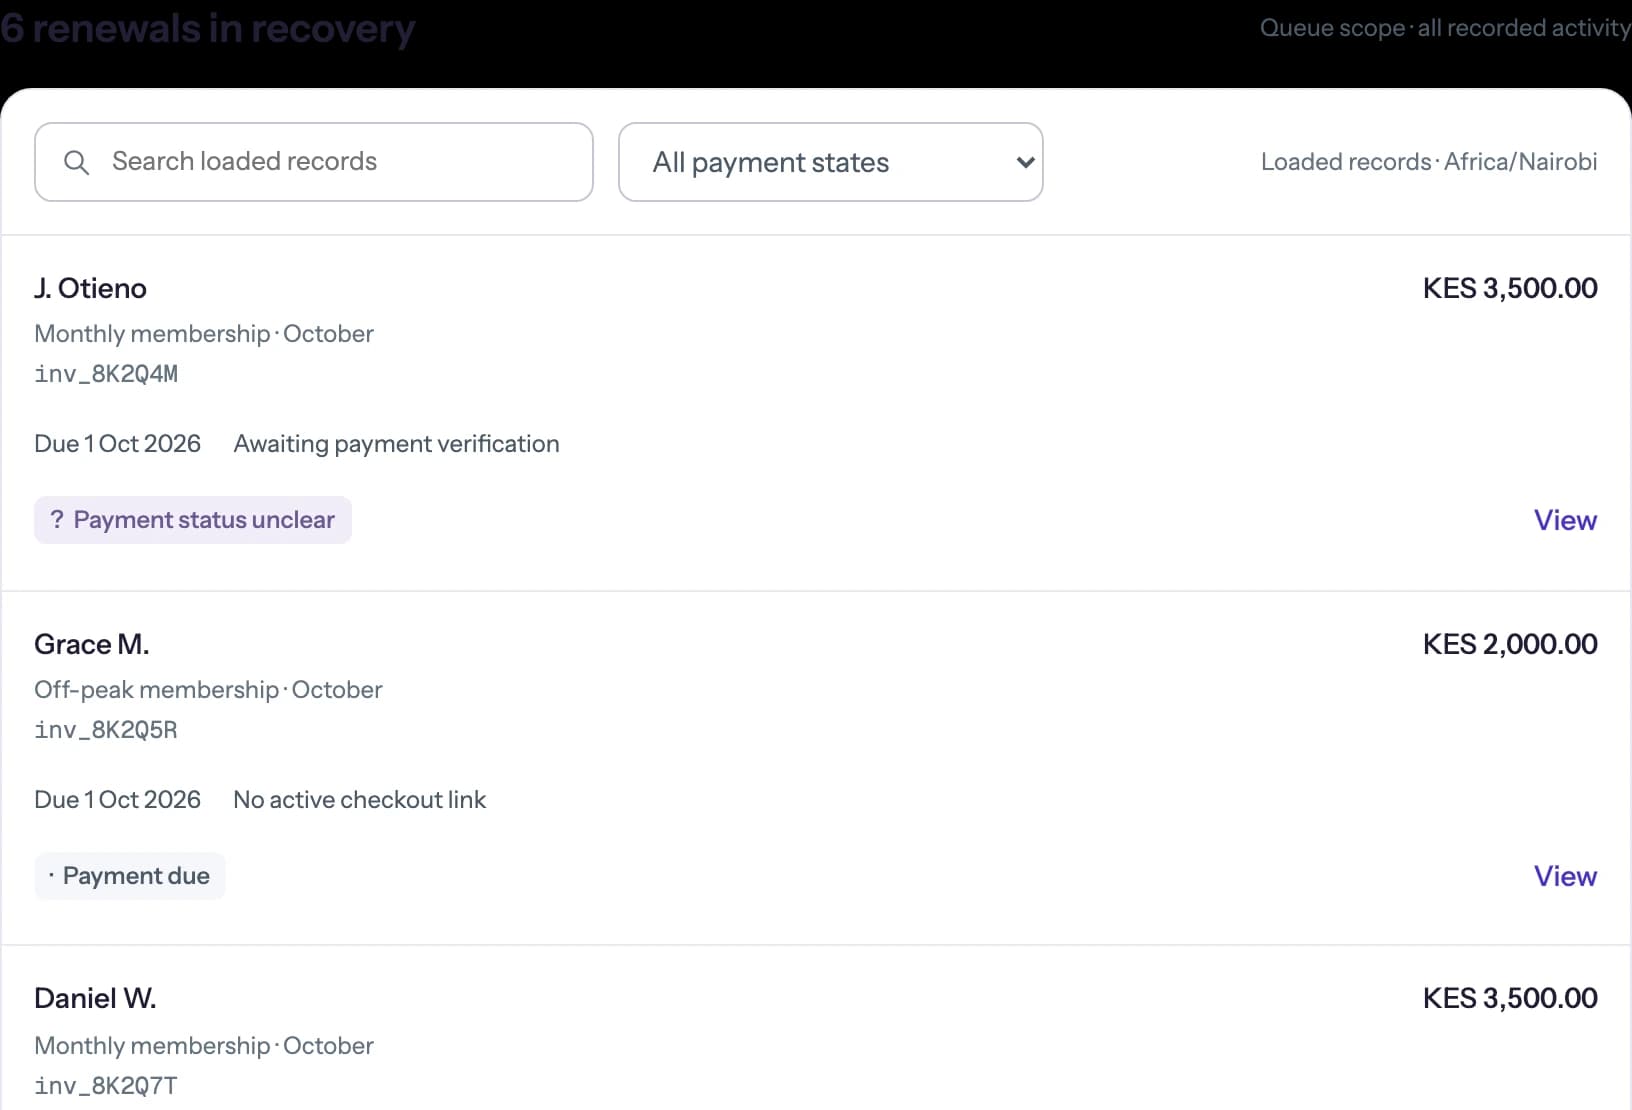Select the Daniel W. name
This screenshot has height=1110, width=1632.
click(95, 998)
